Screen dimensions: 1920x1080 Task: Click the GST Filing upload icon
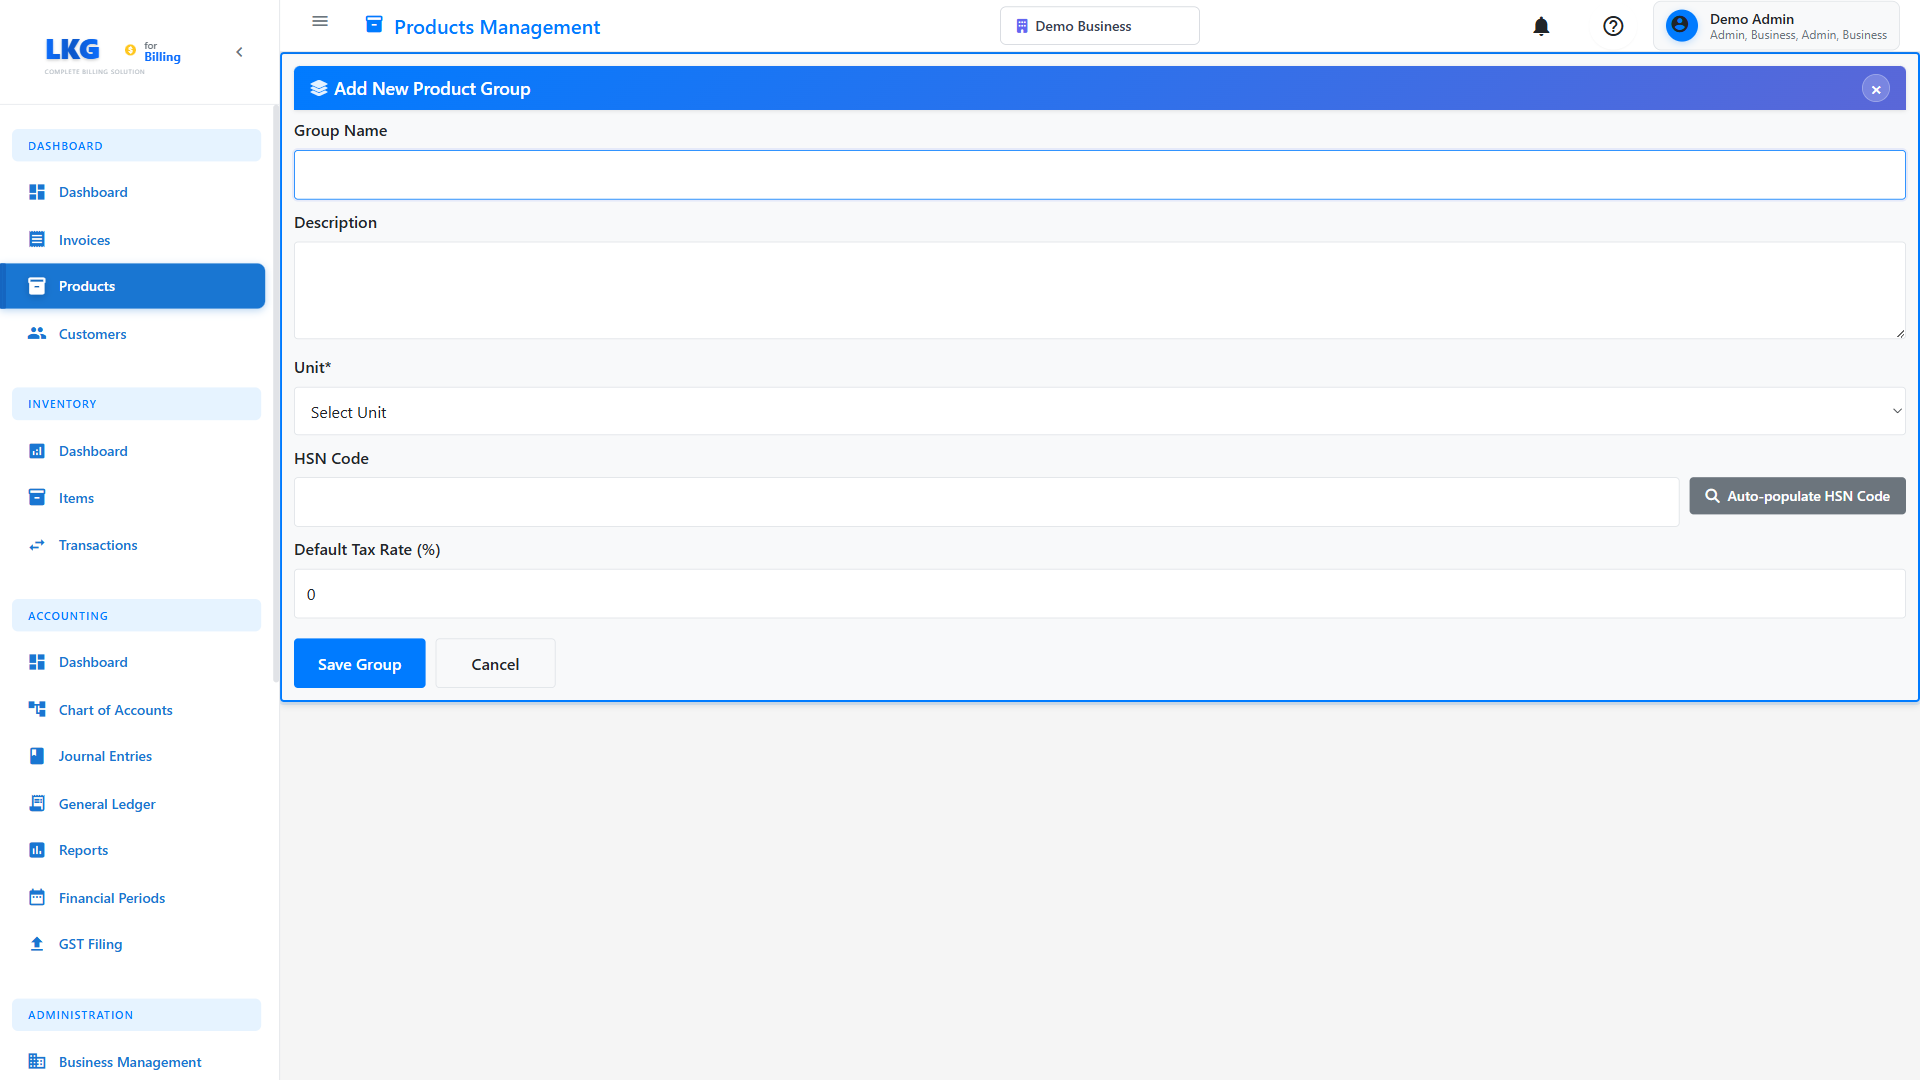[37, 943]
